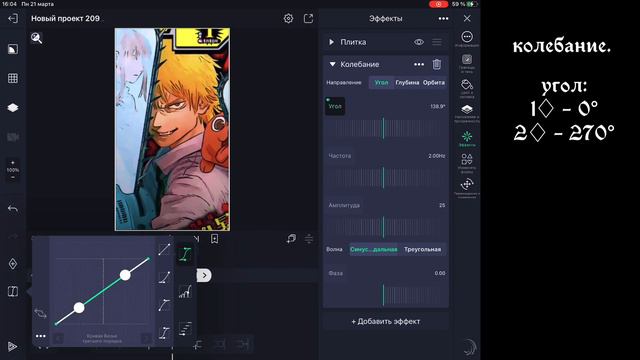This screenshot has height=360, width=640.
Task: Open the edit shape icon in right sidebar
Action: point(467,160)
